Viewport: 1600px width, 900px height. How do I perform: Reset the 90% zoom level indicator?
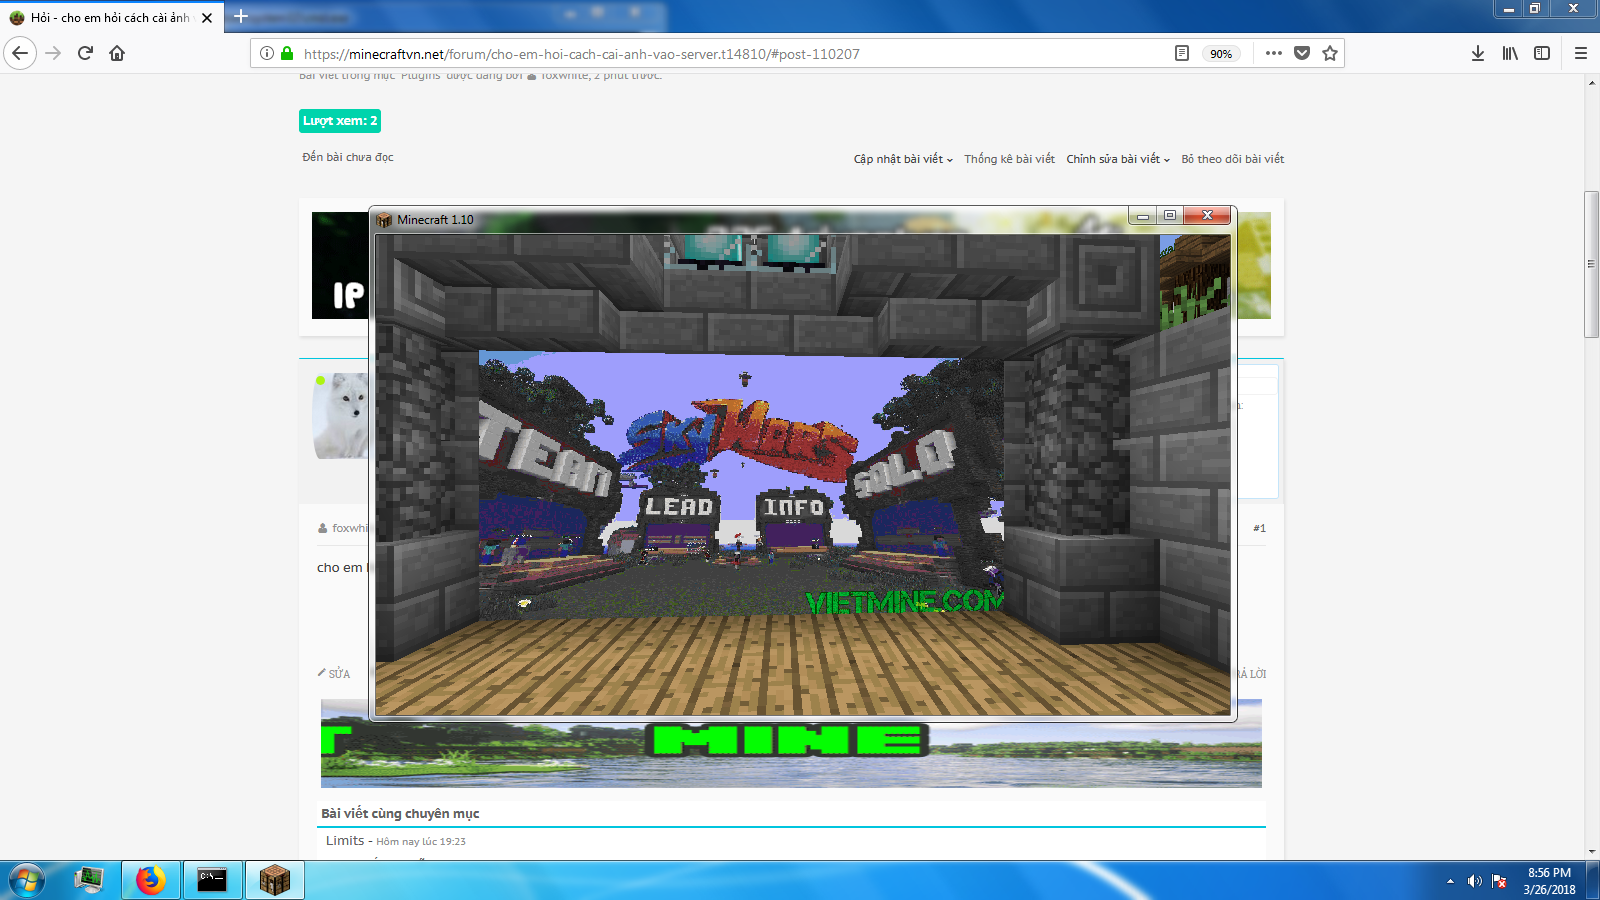coord(1220,54)
